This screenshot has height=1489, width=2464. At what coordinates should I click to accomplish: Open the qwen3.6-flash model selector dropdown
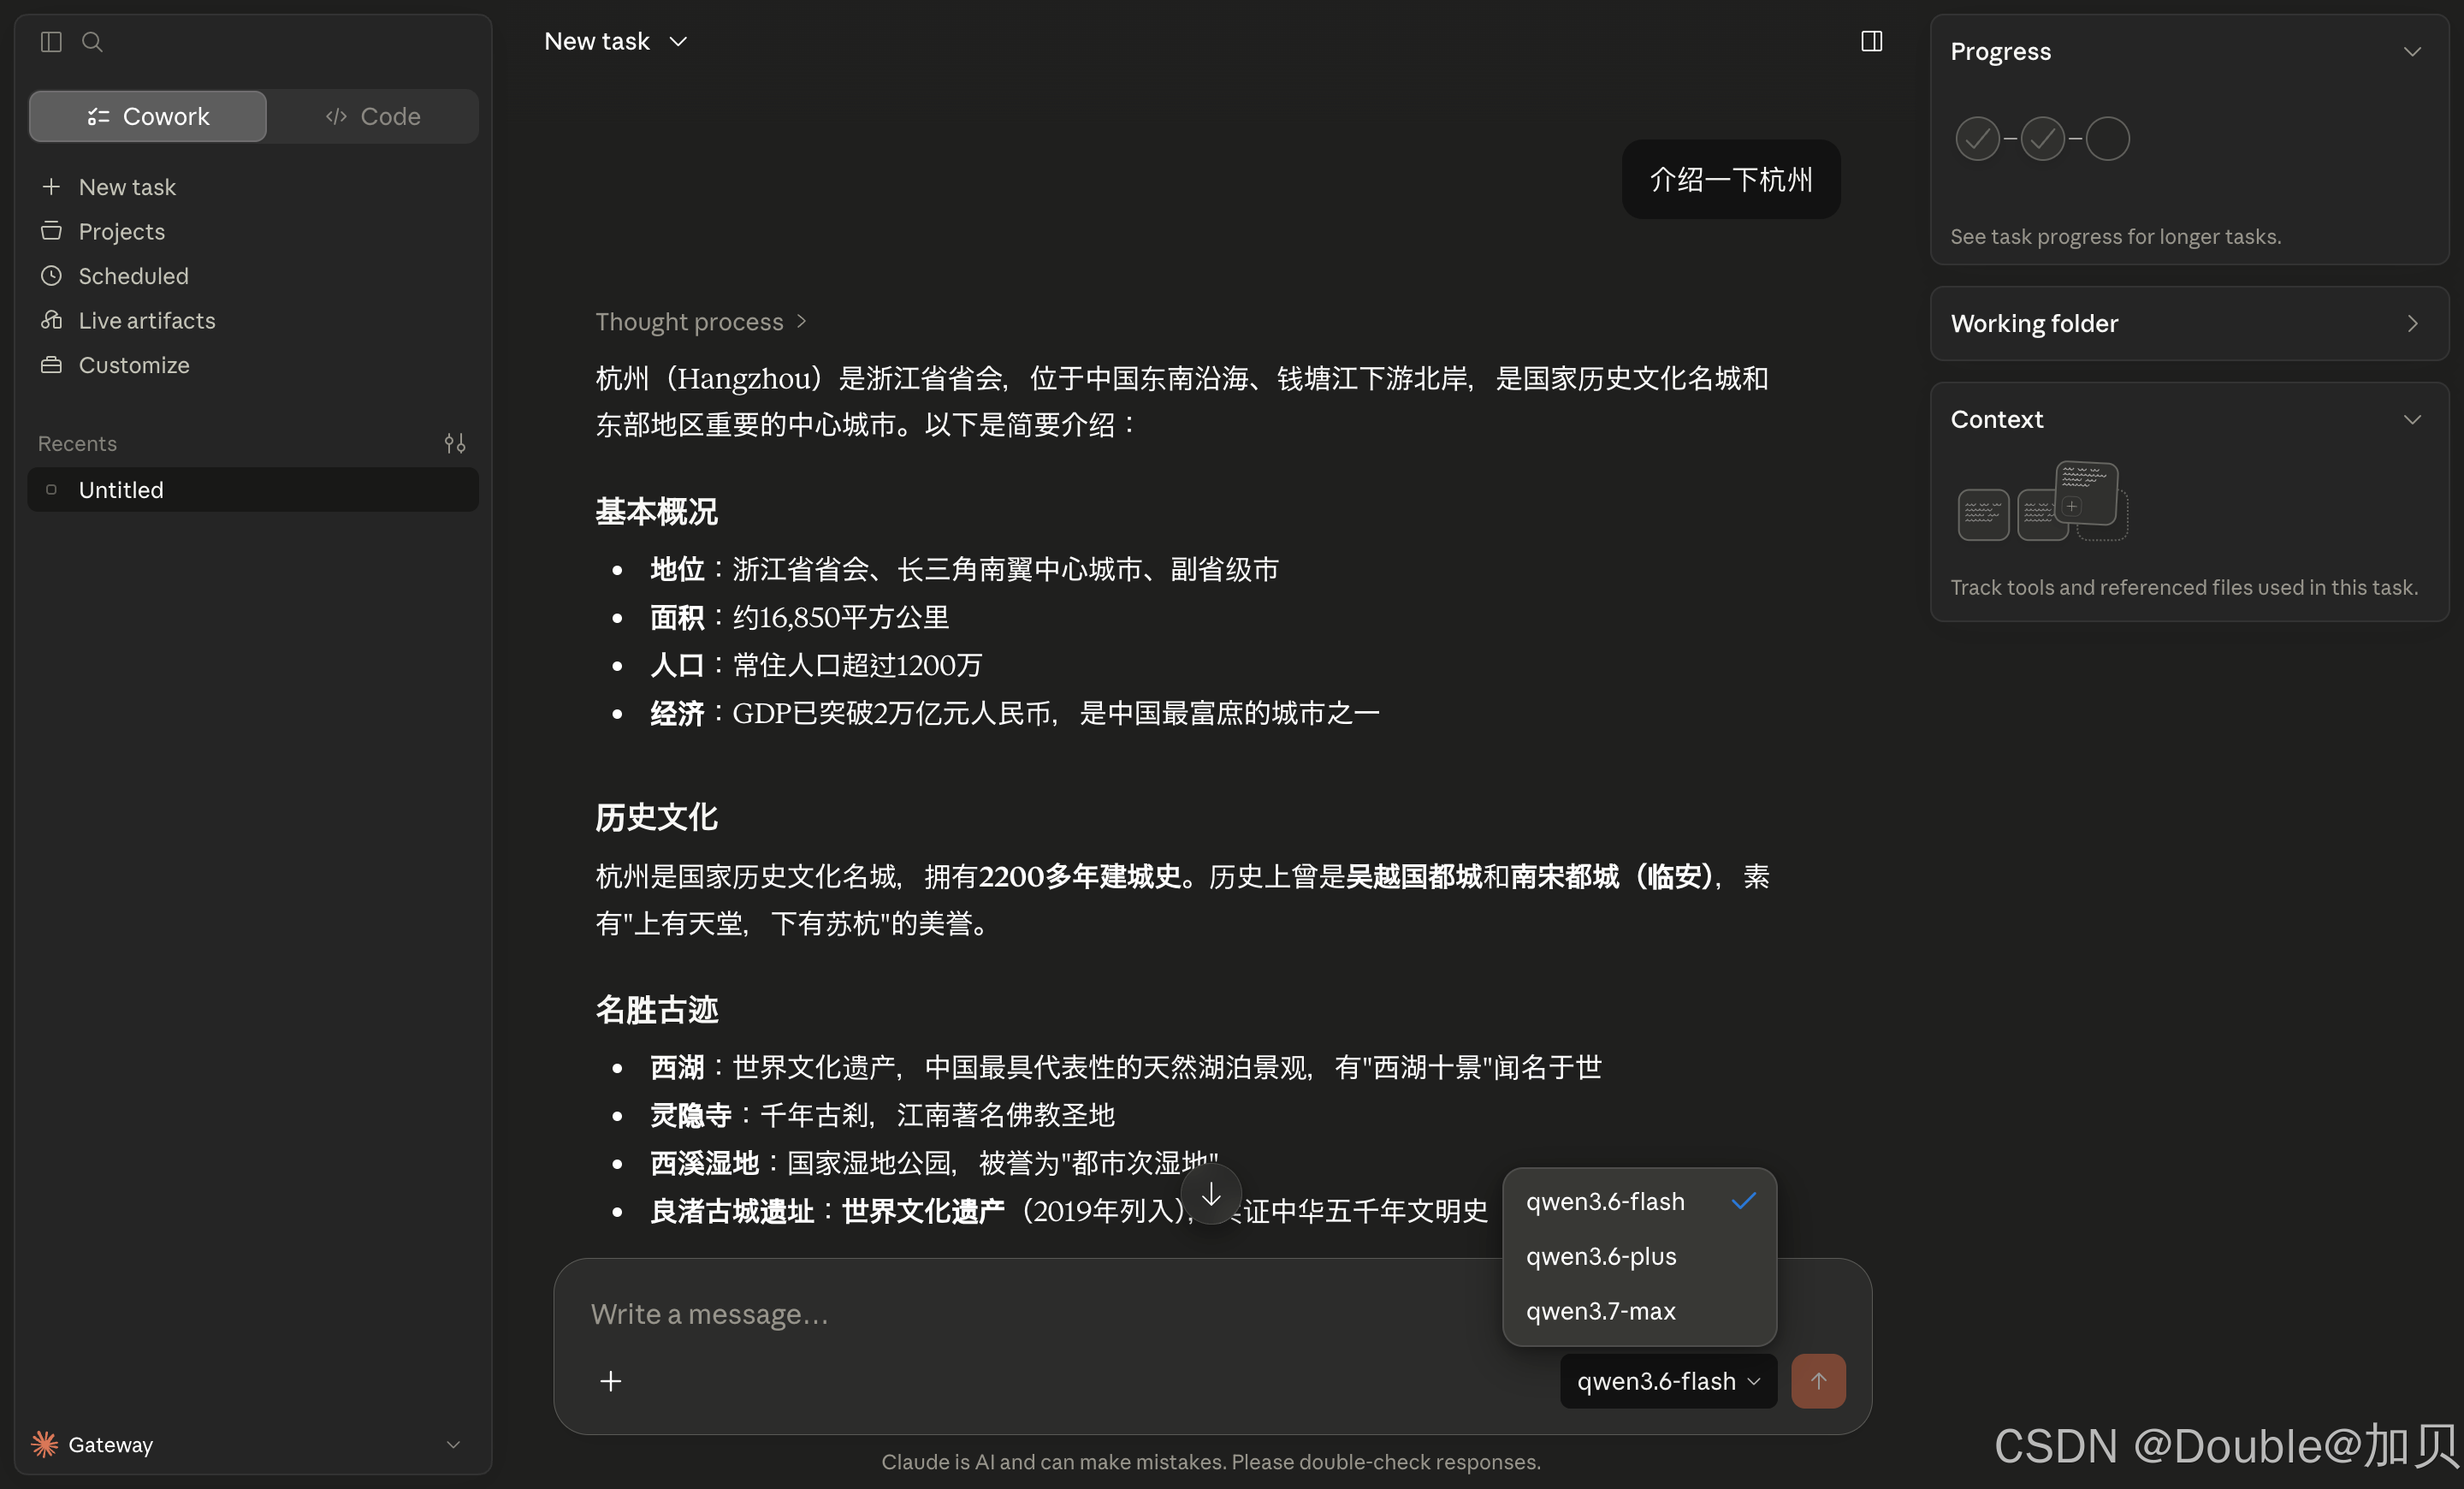pyautogui.click(x=1668, y=1381)
